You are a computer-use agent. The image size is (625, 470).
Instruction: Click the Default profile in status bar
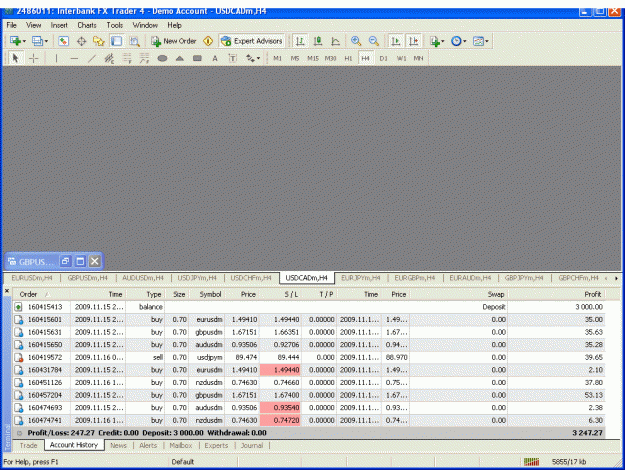[x=182, y=462]
